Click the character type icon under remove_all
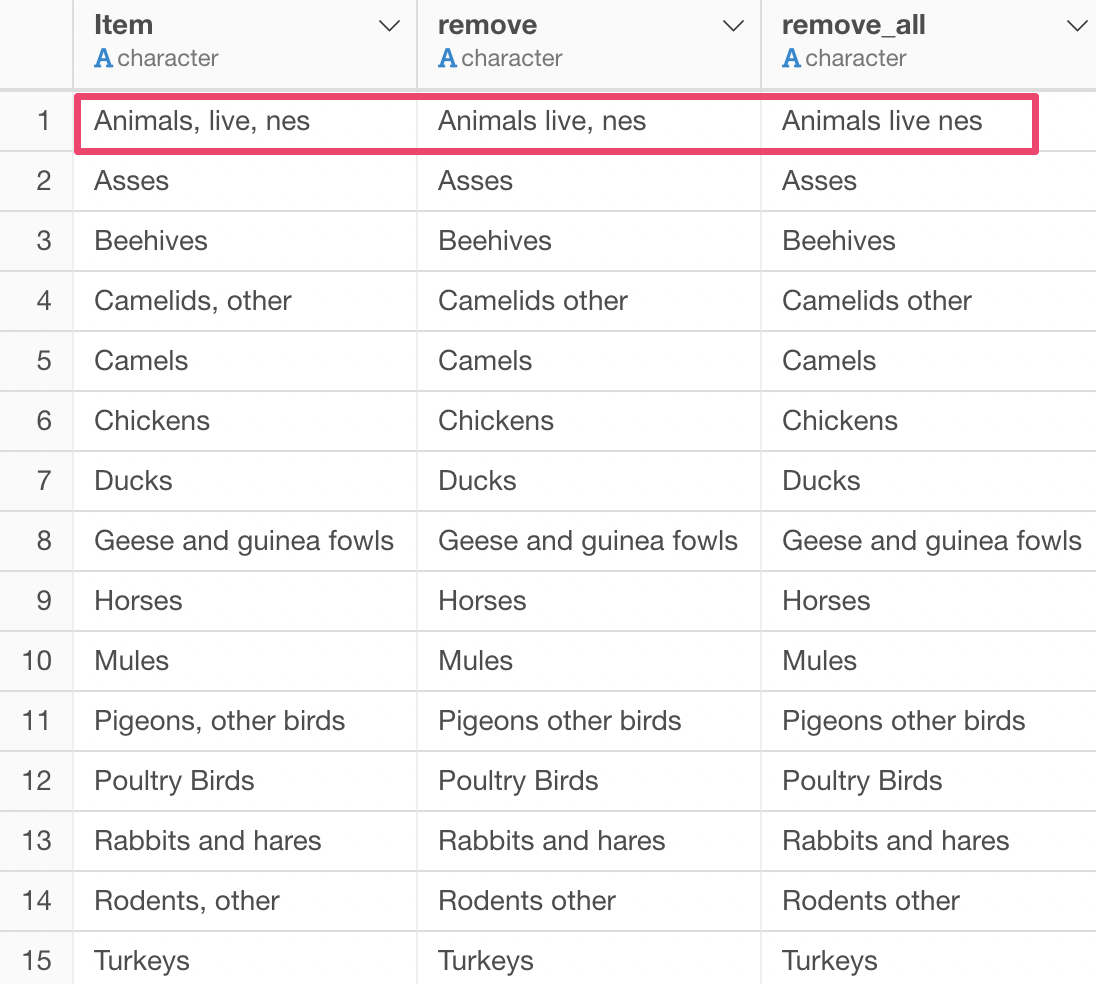The height and width of the screenshot is (984, 1096). tap(791, 58)
